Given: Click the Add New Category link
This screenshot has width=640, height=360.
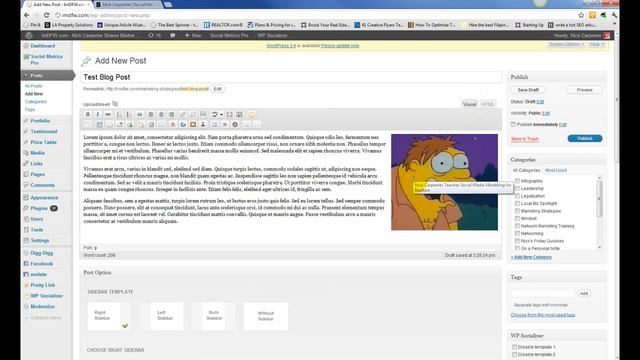Looking at the screenshot, I should click(531, 257).
